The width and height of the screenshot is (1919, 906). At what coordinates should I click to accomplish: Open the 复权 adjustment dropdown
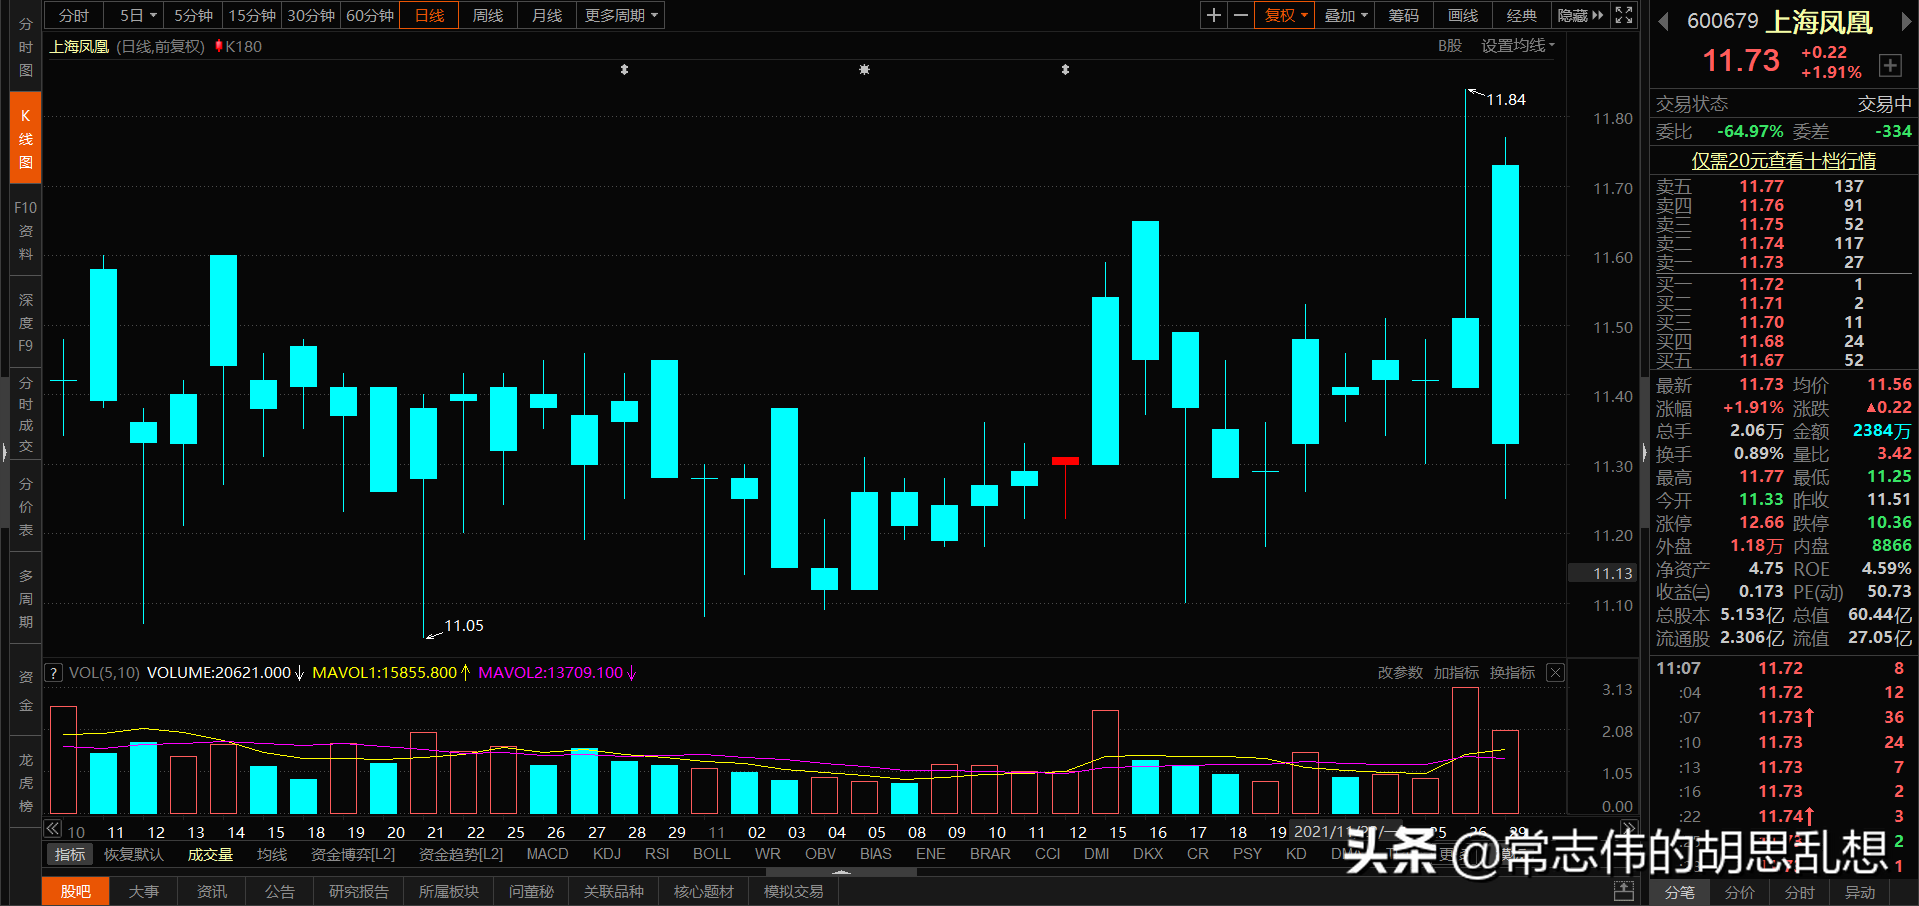(x=1283, y=15)
